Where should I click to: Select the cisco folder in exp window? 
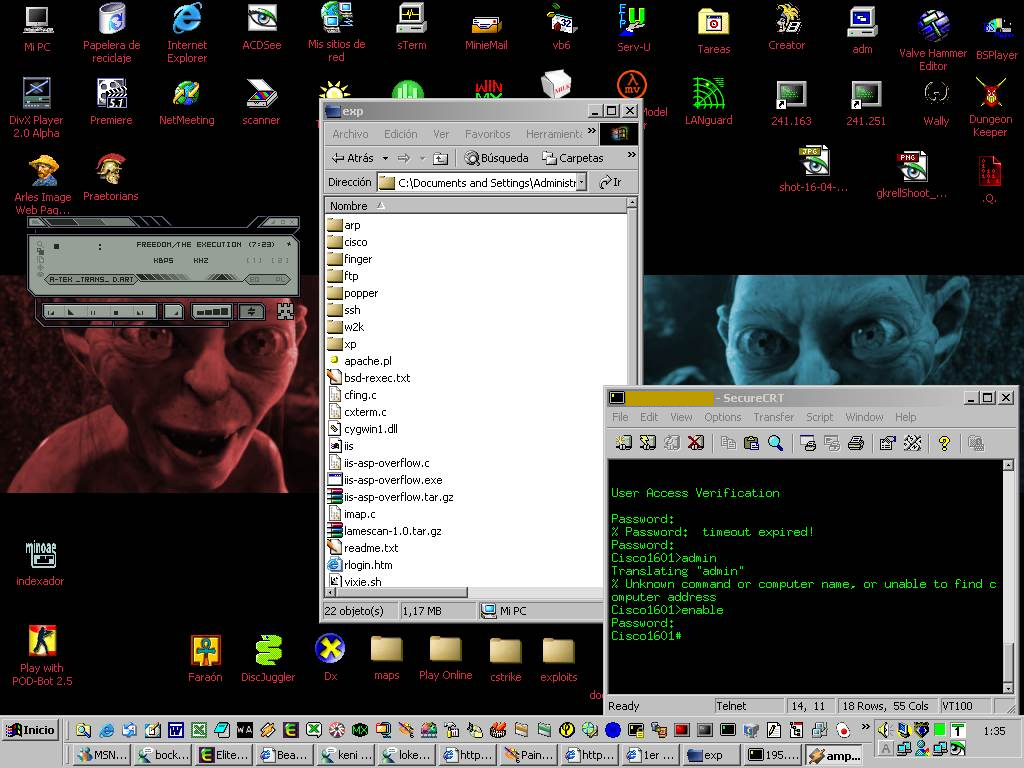348,242
